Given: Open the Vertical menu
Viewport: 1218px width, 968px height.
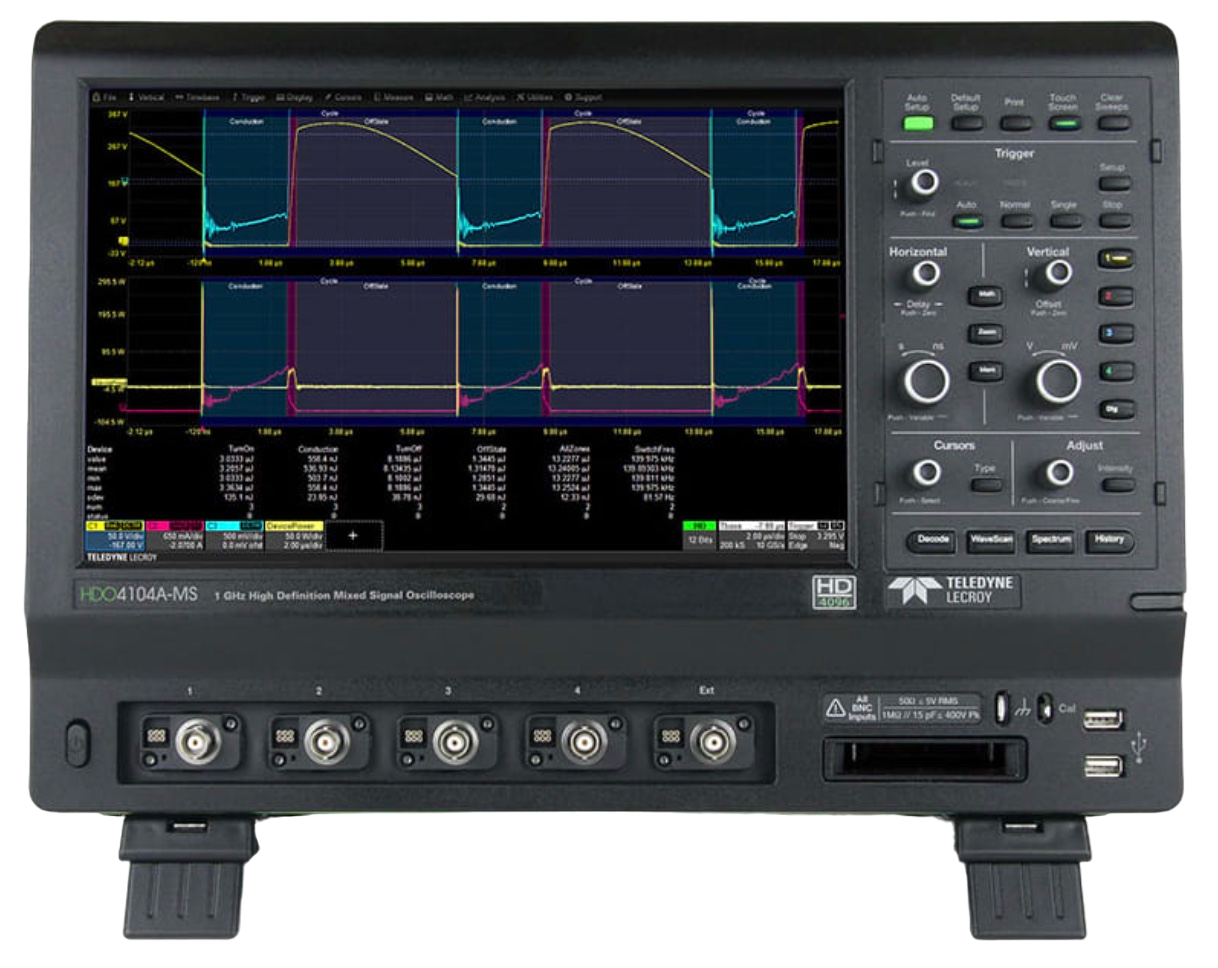Looking at the screenshot, I should coord(146,98).
